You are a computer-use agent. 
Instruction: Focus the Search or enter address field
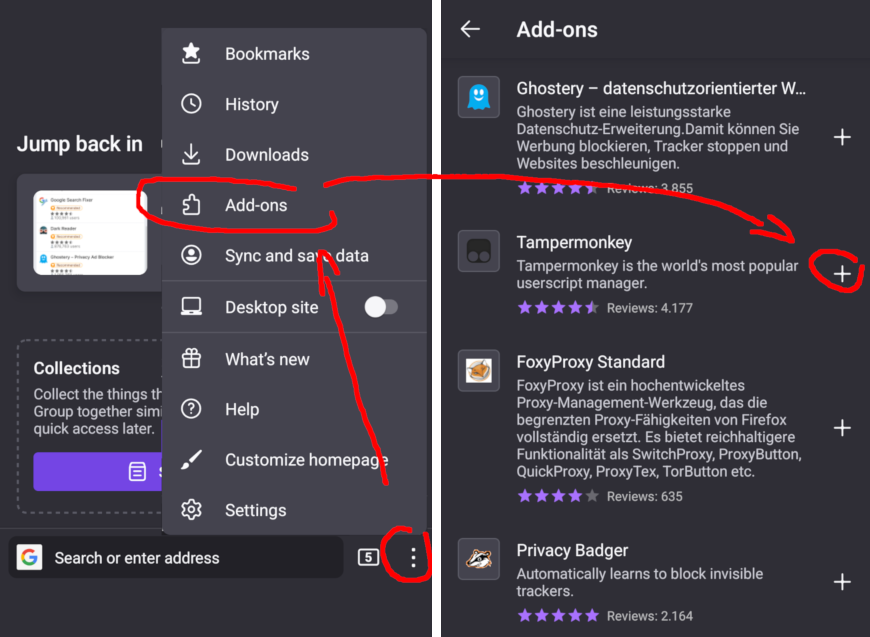[176, 557]
